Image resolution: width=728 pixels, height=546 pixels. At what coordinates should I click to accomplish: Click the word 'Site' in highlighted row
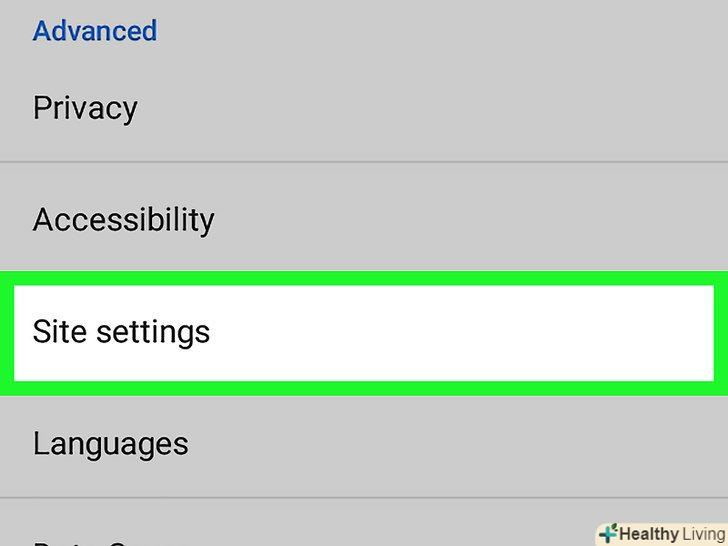click(x=59, y=332)
